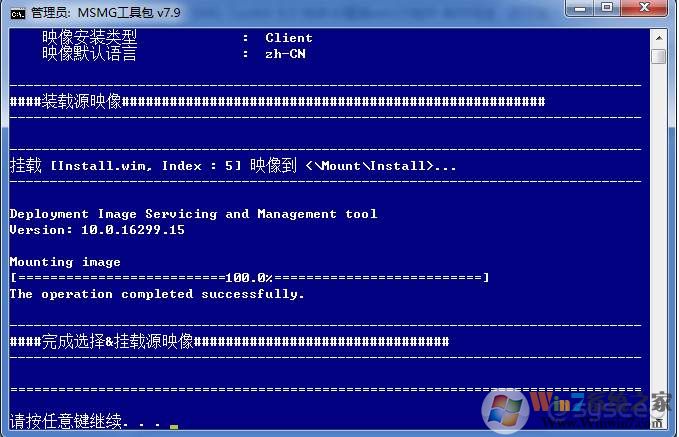Click the Version 10.0.16299.15 line

[x=96, y=230]
